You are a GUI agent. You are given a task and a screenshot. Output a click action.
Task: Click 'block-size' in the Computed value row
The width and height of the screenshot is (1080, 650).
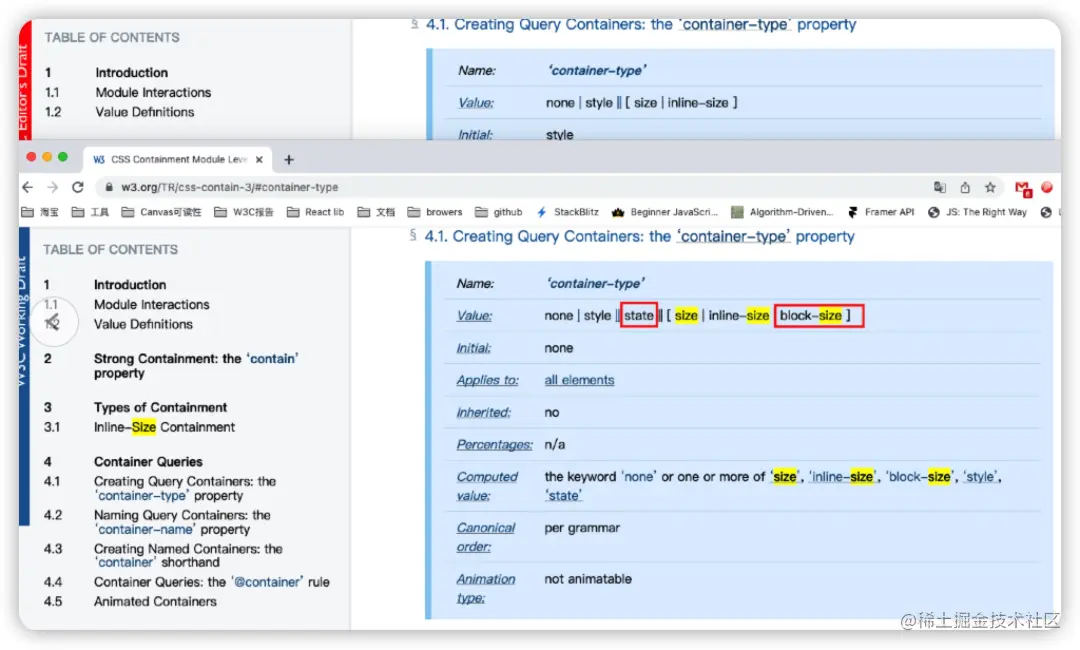pyautogui.click(x=920, y=476)
